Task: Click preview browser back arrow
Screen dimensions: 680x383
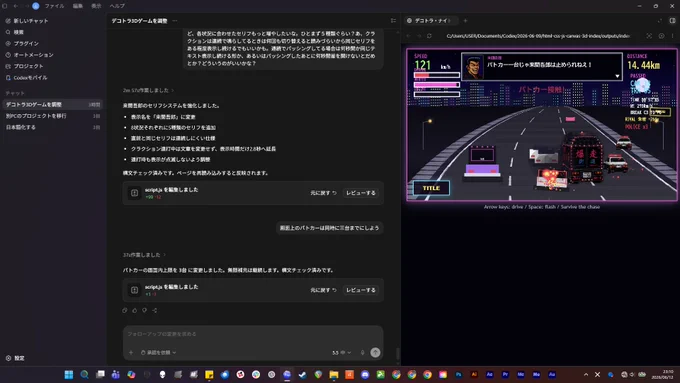Action: click(409, 36)
